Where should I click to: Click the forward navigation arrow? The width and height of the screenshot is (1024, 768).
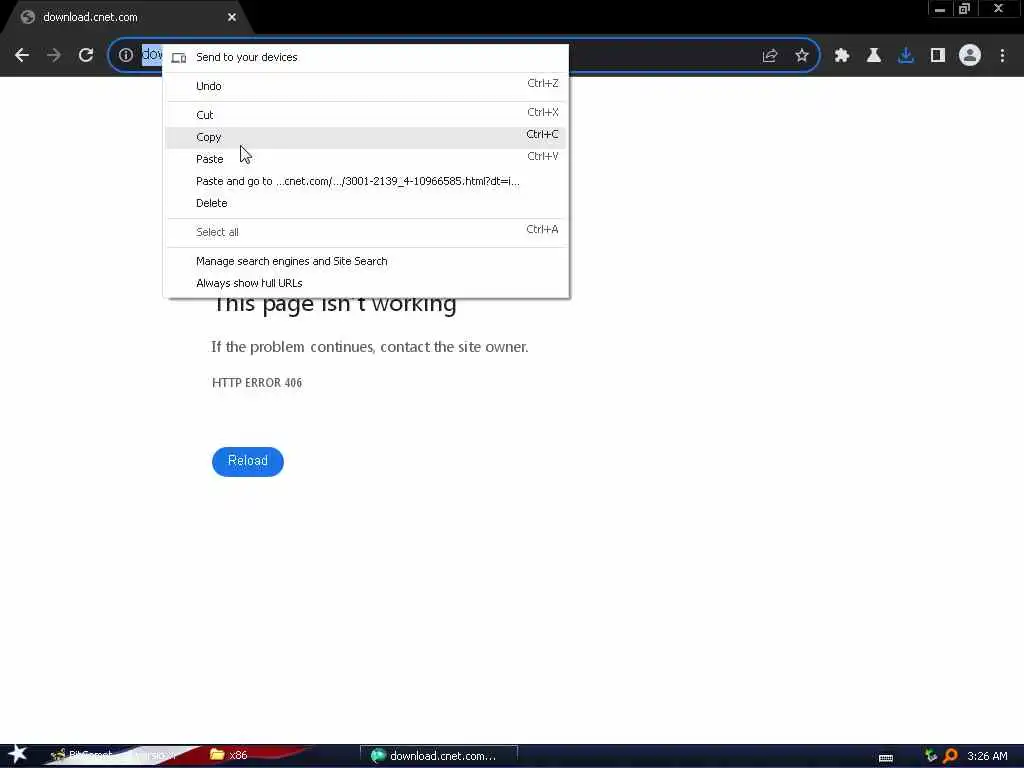click(x=54, y=56)
